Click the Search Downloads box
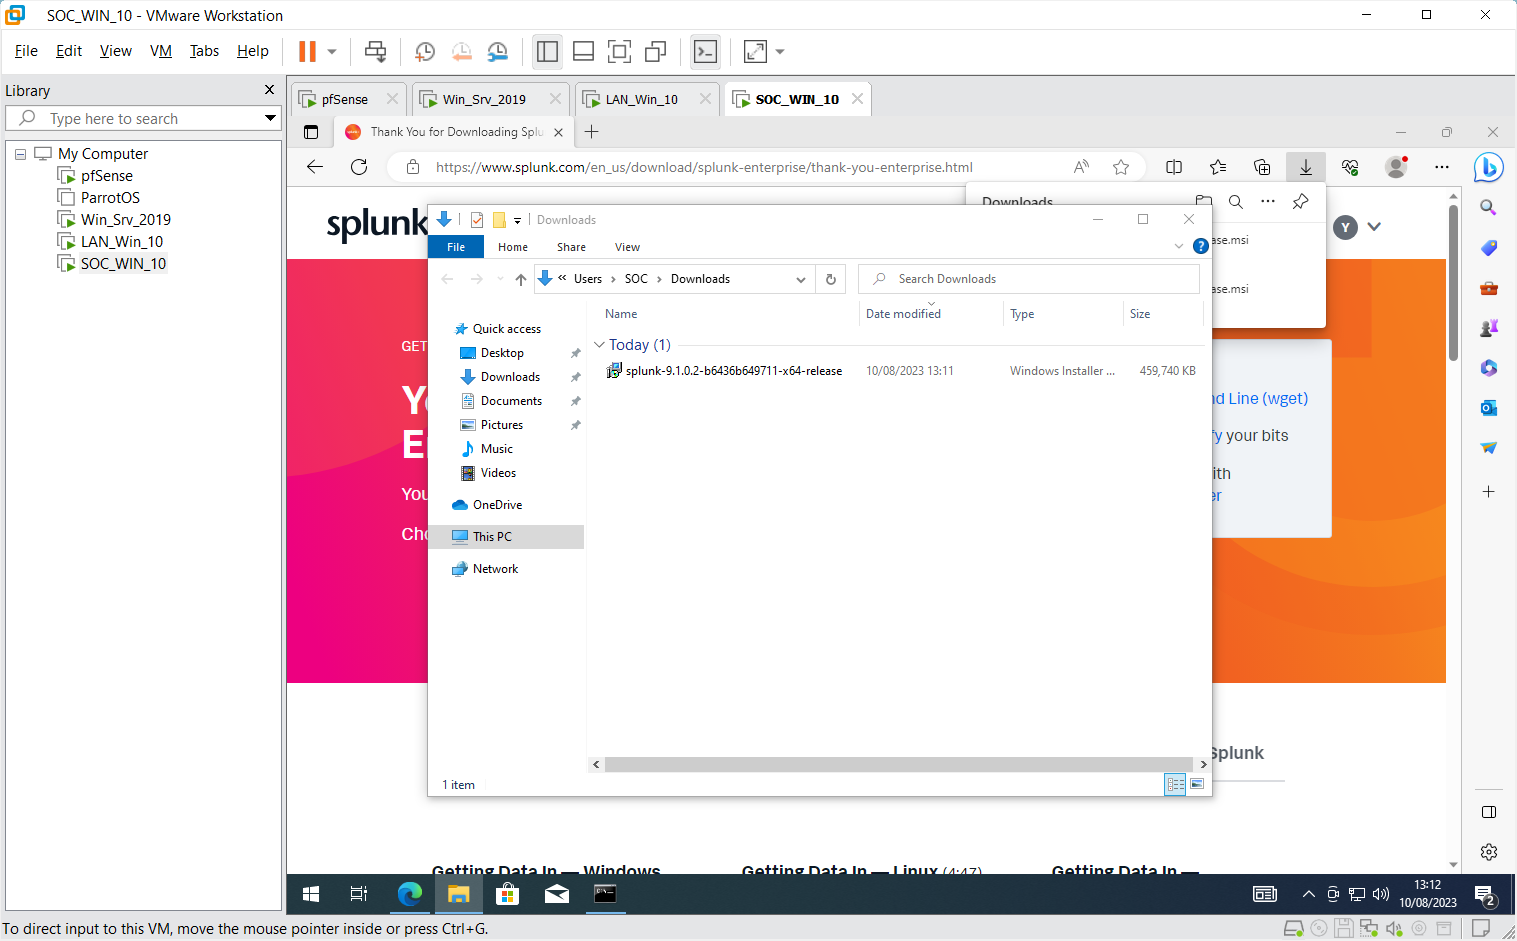The image size is (1517, 941). coord(1029,279)
